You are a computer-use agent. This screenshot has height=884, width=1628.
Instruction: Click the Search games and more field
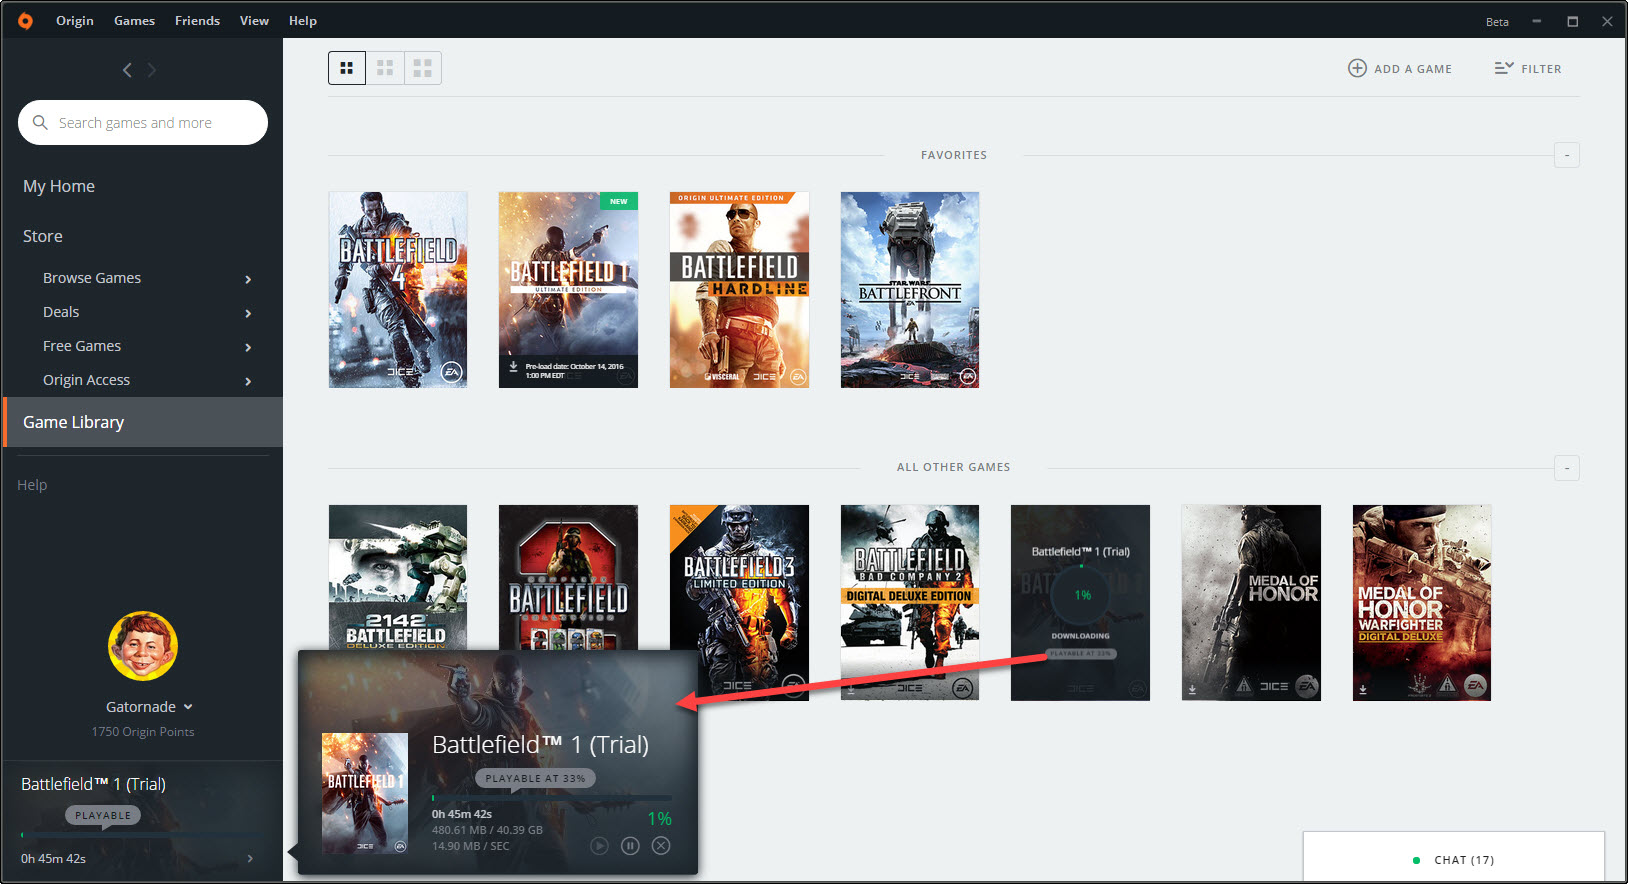pyautogui.click(x=143, y=123)
